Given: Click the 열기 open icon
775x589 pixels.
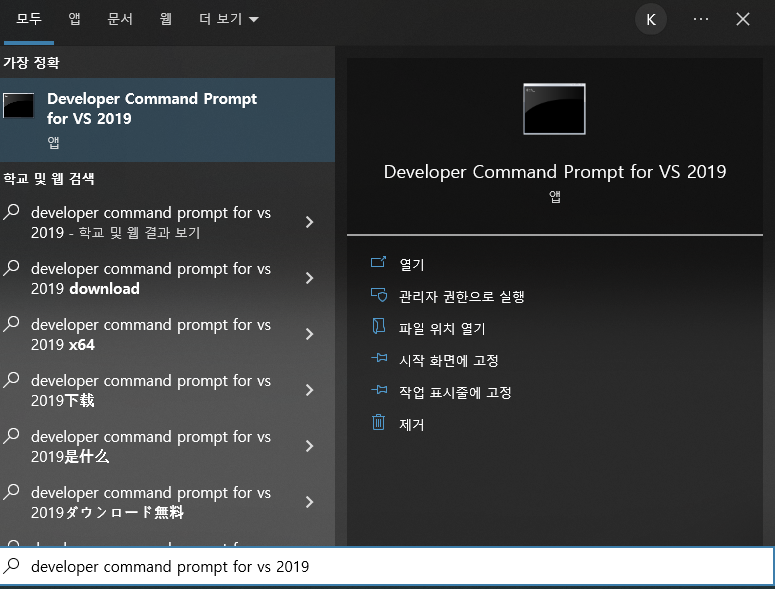Looking at the screenshot, I should [379, 262].
